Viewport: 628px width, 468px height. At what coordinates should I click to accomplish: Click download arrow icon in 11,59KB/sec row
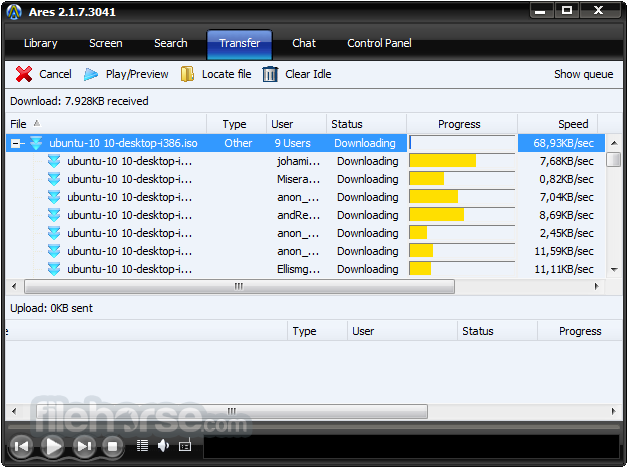click(54, 251)
